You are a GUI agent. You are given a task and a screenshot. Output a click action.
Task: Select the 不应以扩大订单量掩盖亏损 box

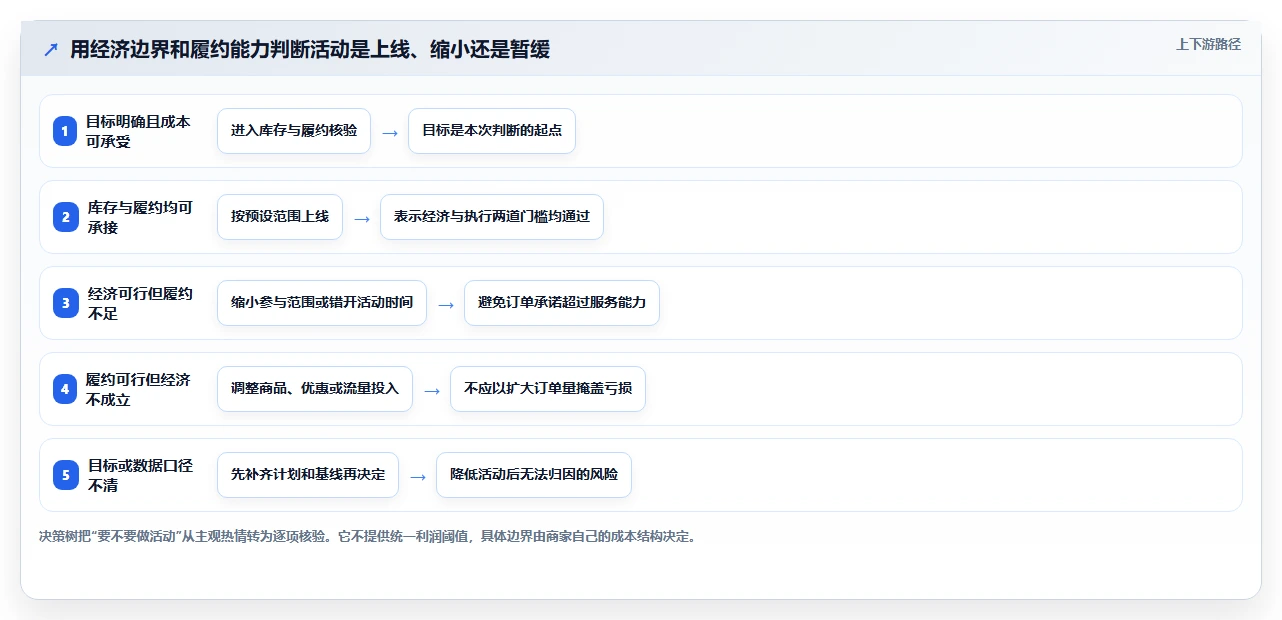(548, 389)
